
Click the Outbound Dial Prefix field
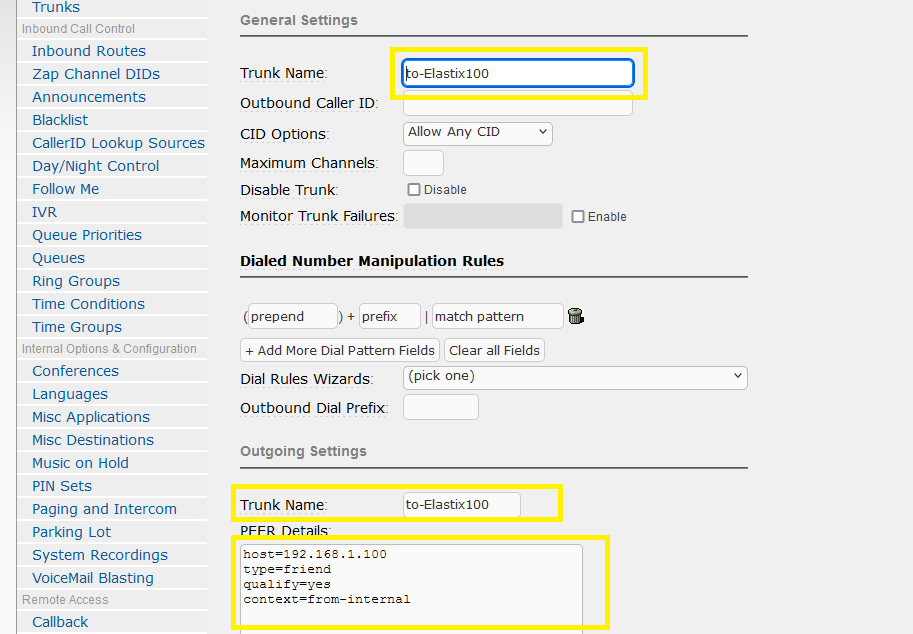[440, 407]
